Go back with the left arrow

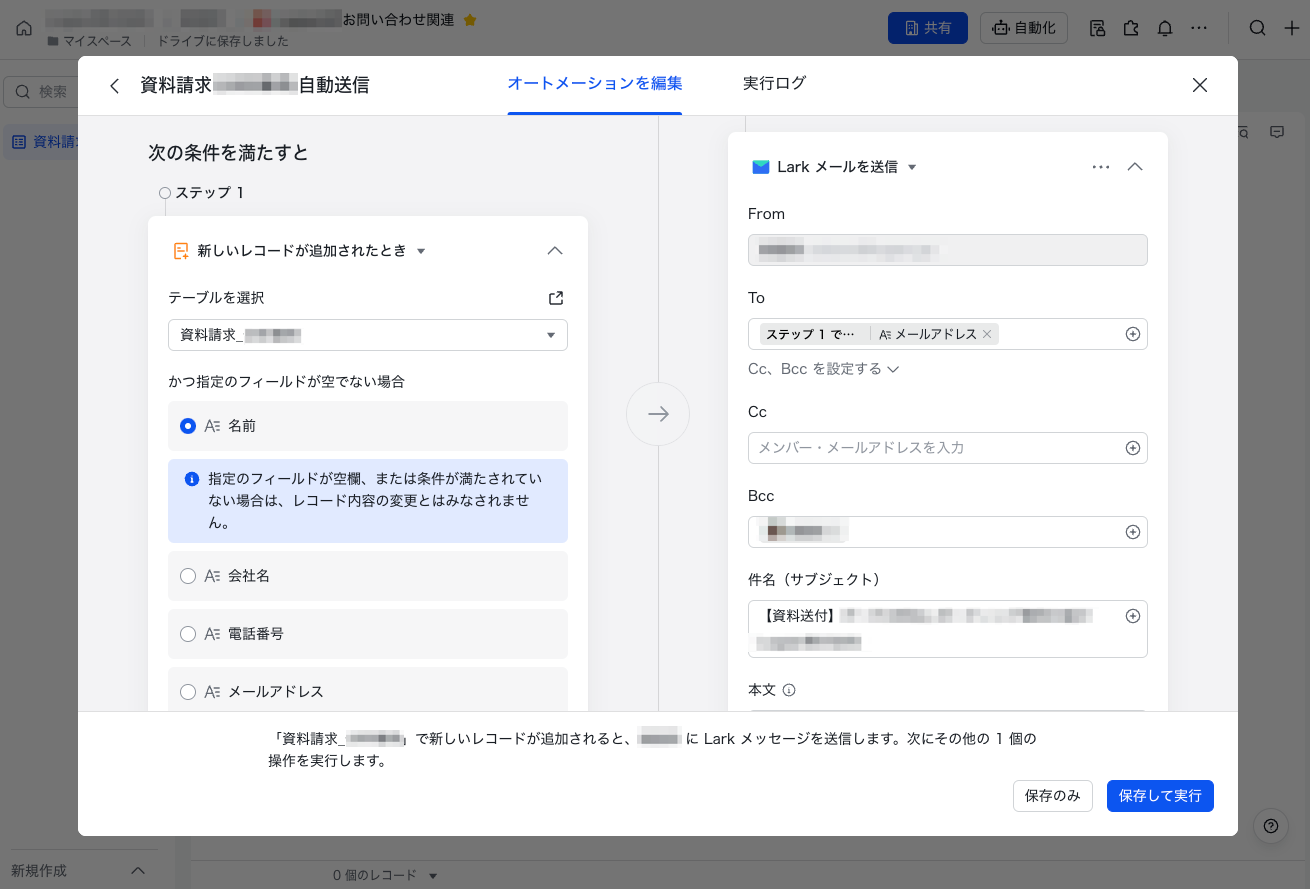click(115, 86)
